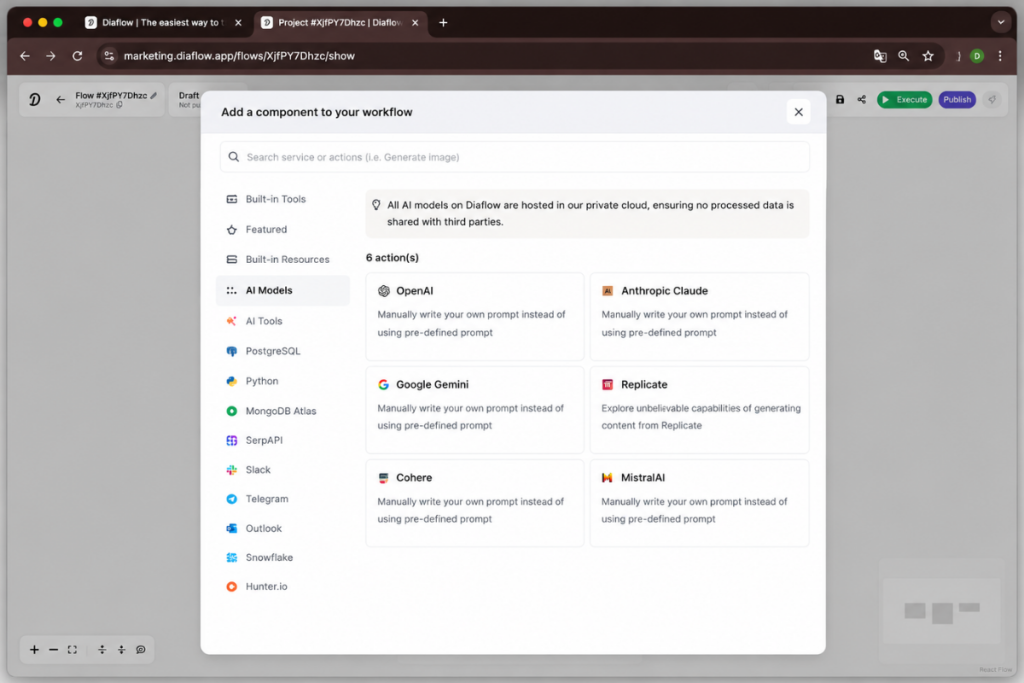Click the comment icon in canvas controls
Screen dimensions: 1024x683
(140, 650)
